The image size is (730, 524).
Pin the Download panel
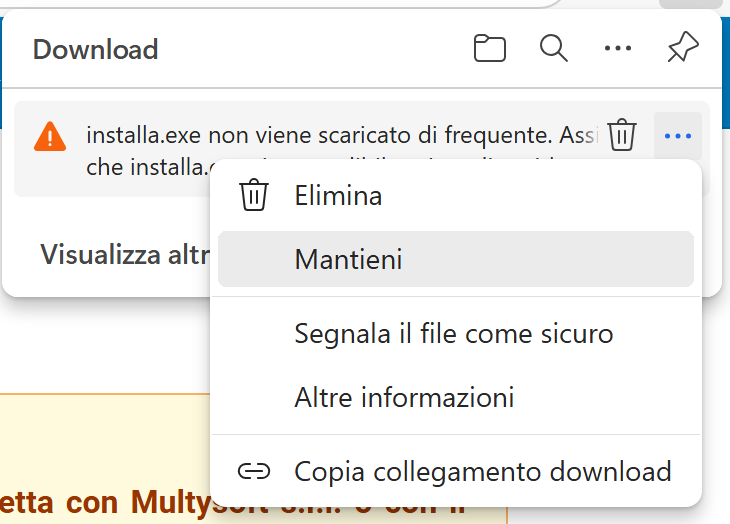[x=683, y=48]
